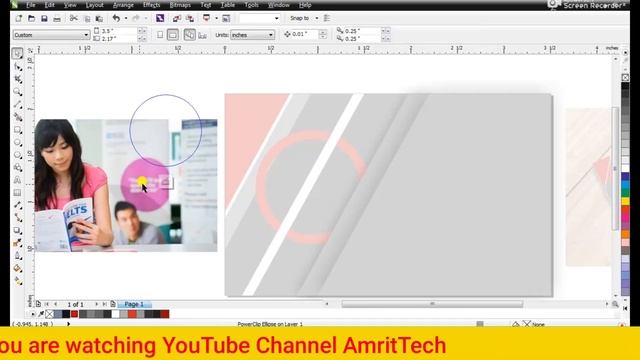Select the Smart Fill tool in the toolbox
This screenshot has height=360, width=640.
pos(18,117)
